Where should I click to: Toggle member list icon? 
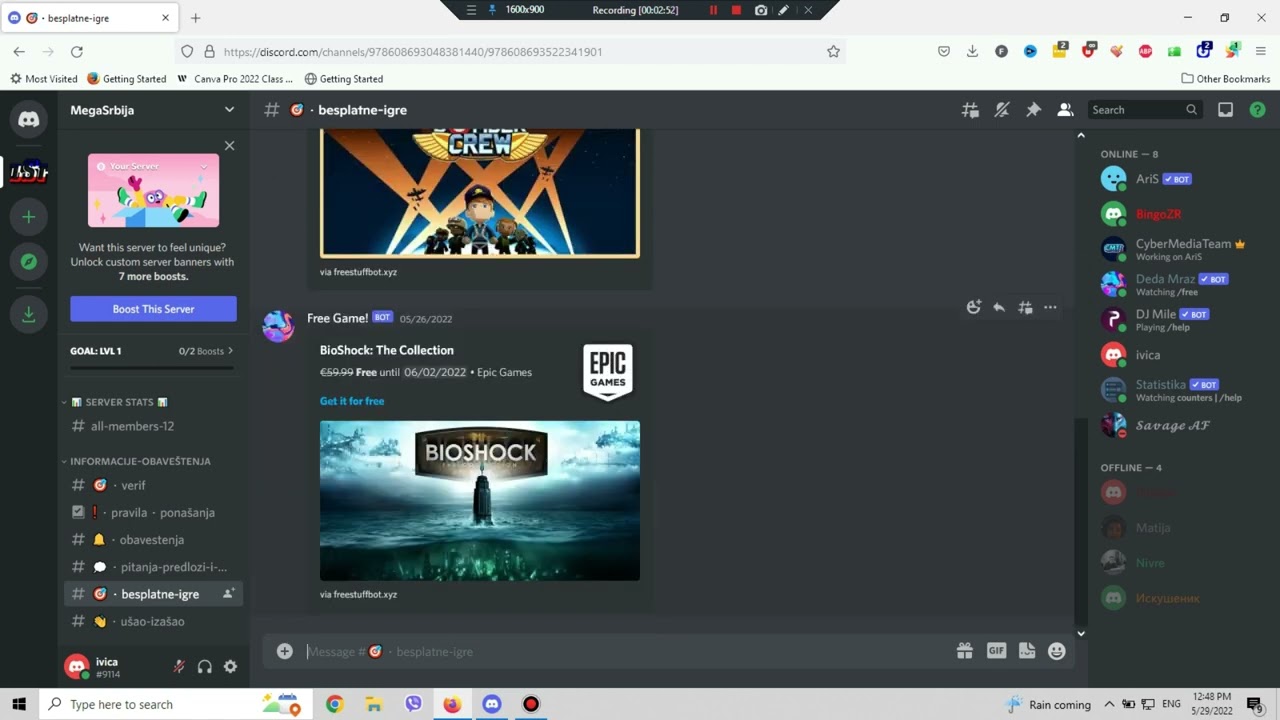click(1065, 110)
